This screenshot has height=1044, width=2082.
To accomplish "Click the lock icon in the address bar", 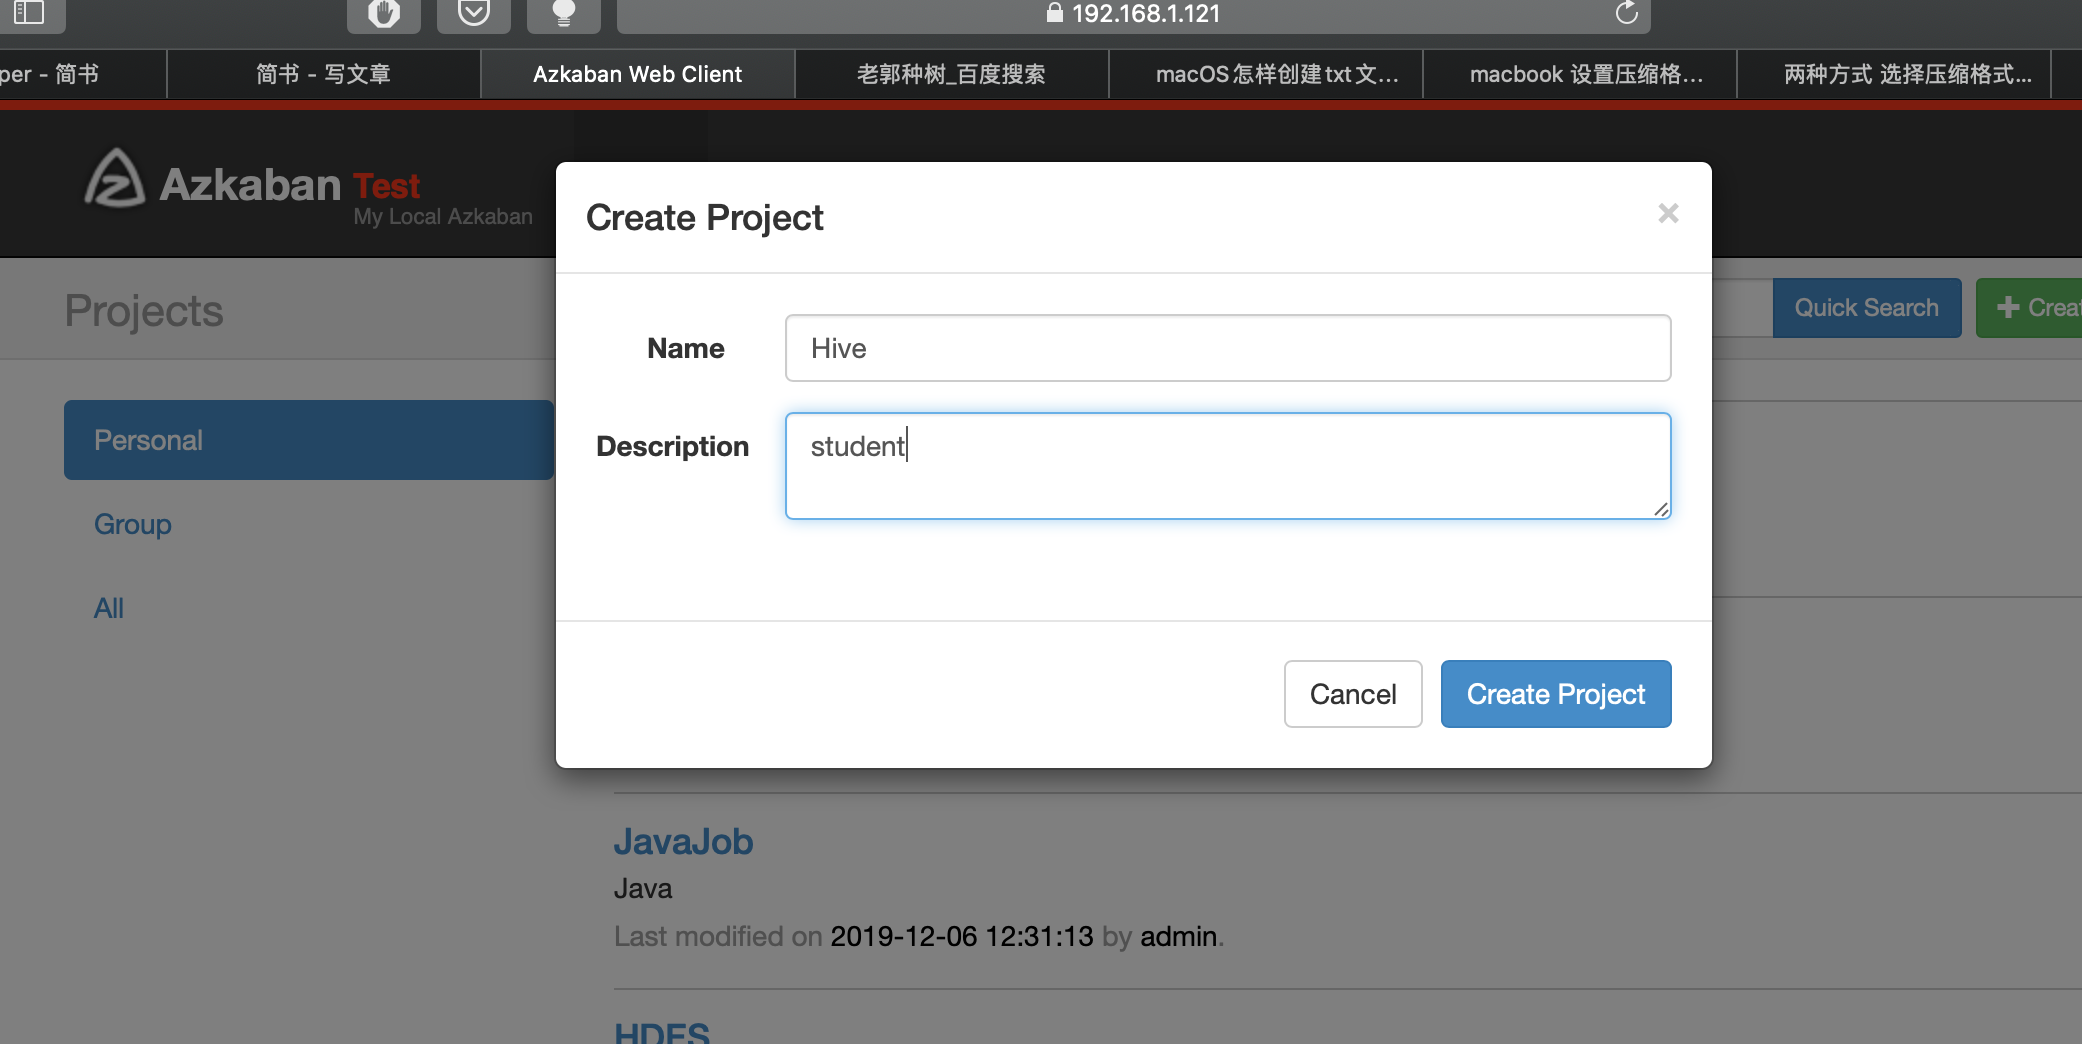I will coord(1054,13).
